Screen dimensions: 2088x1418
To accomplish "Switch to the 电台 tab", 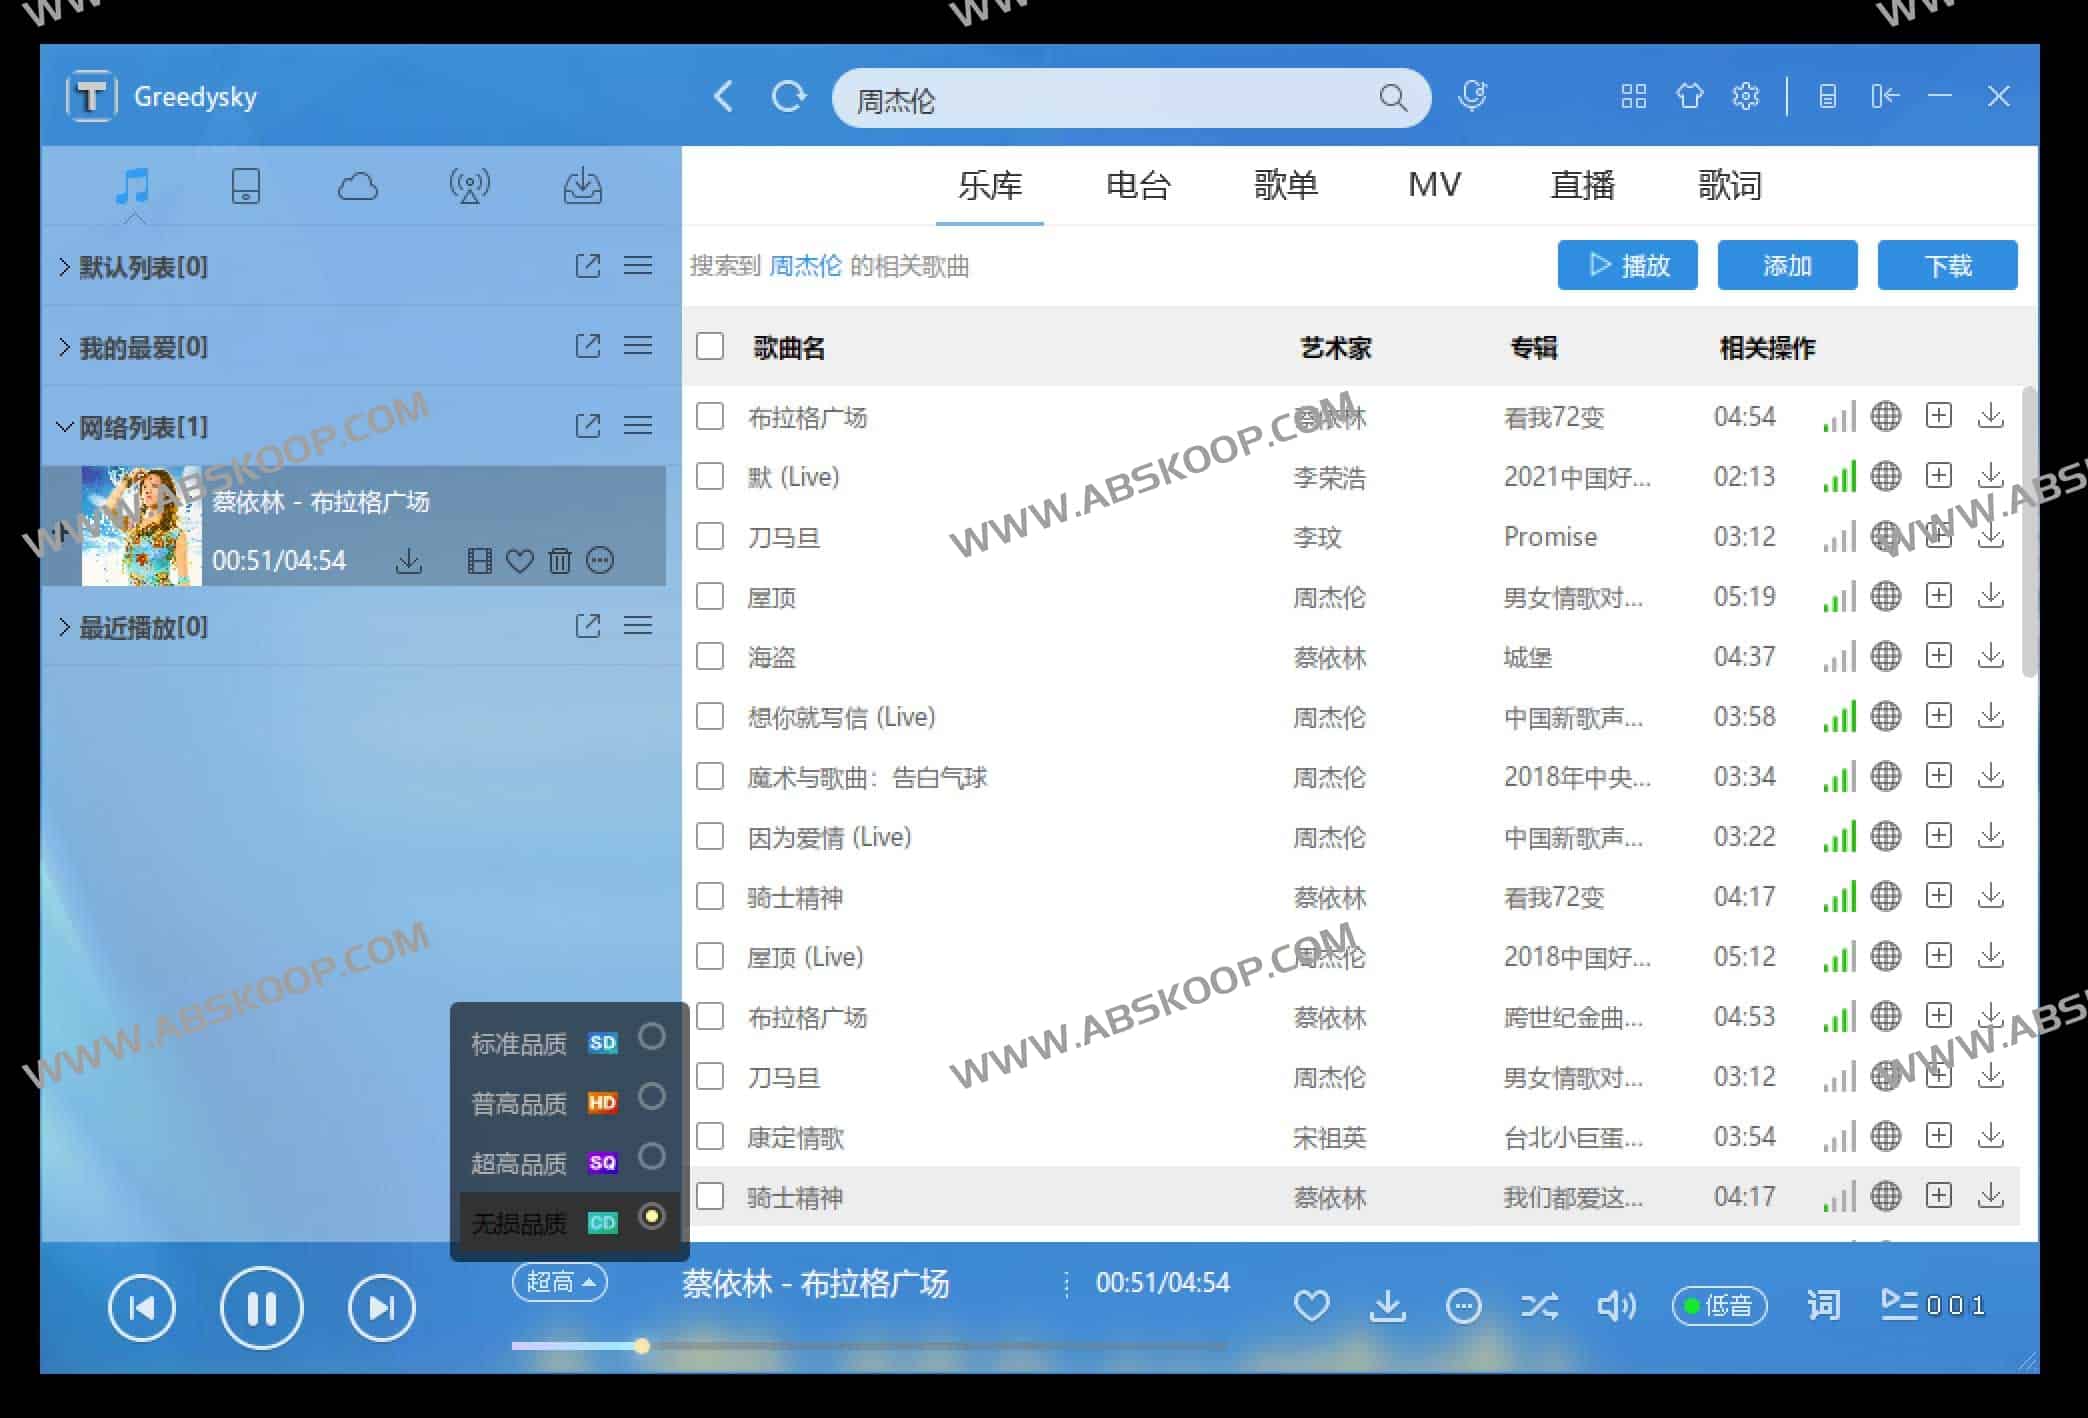I will point(1137,185).
